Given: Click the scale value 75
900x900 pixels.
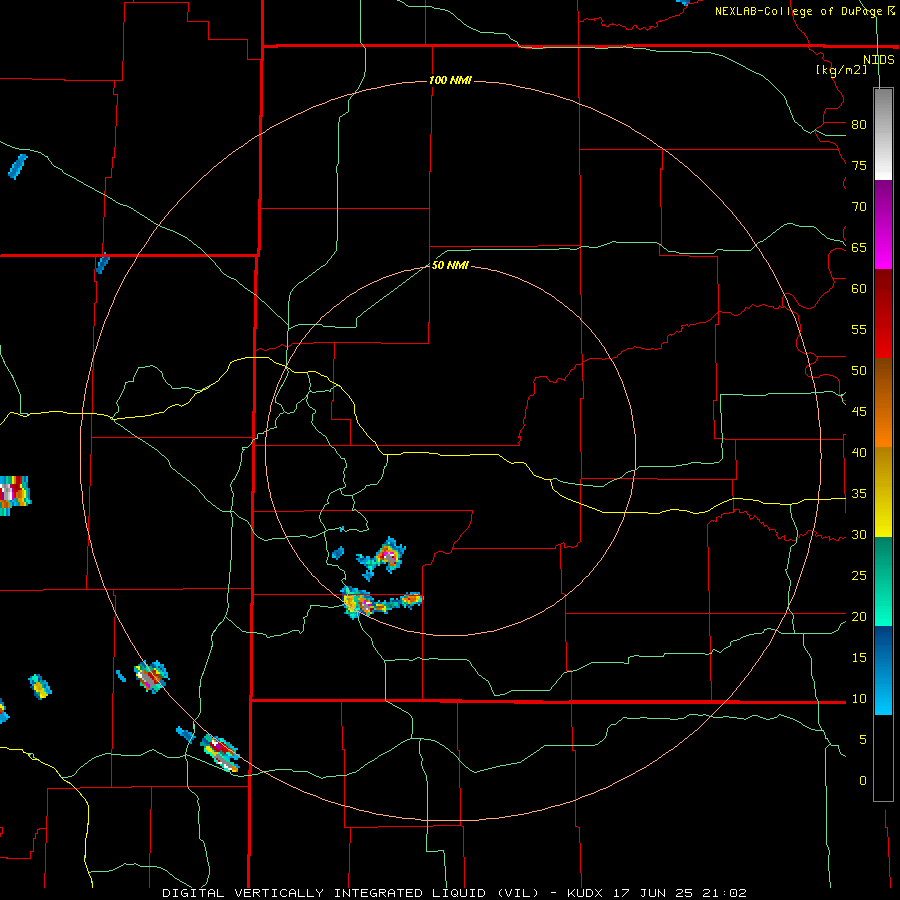Looking at the screenshot, I should 859,165.
